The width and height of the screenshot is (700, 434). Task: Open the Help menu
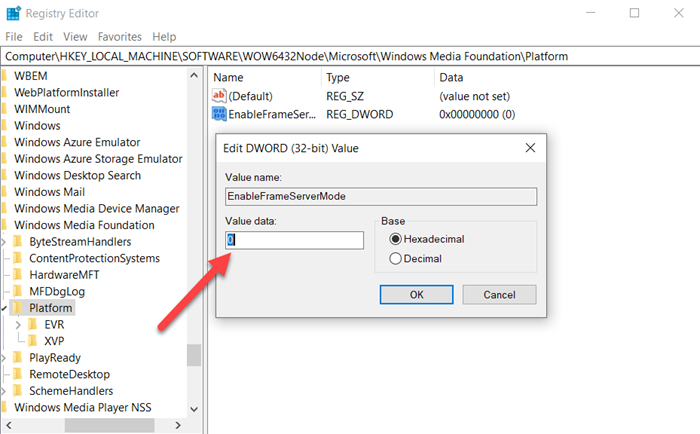(x=164, y=37)
